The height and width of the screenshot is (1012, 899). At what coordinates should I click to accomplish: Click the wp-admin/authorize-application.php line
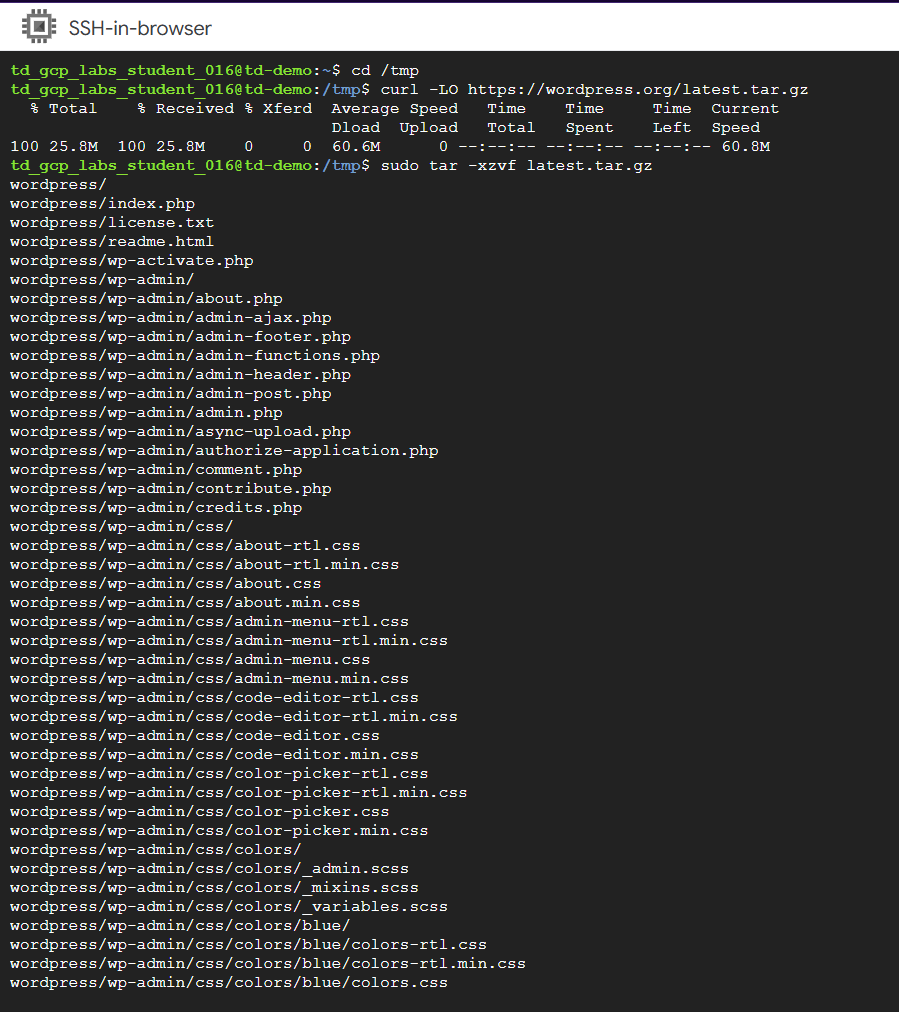tap(224, 451)
